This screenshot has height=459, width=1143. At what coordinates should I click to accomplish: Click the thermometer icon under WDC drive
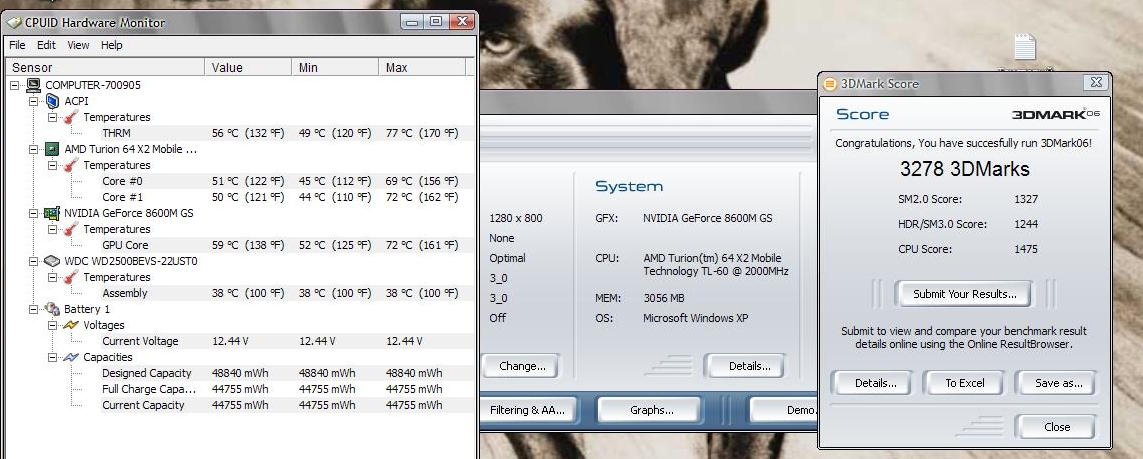pyautogui.click(x=71, y=278)
